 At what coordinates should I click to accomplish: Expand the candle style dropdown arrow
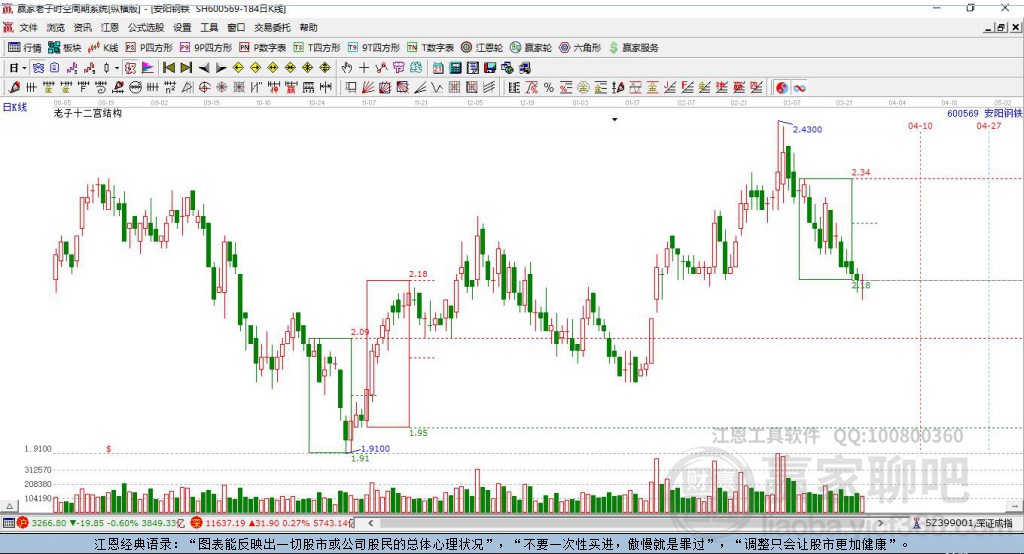click(x=117, y=68)
